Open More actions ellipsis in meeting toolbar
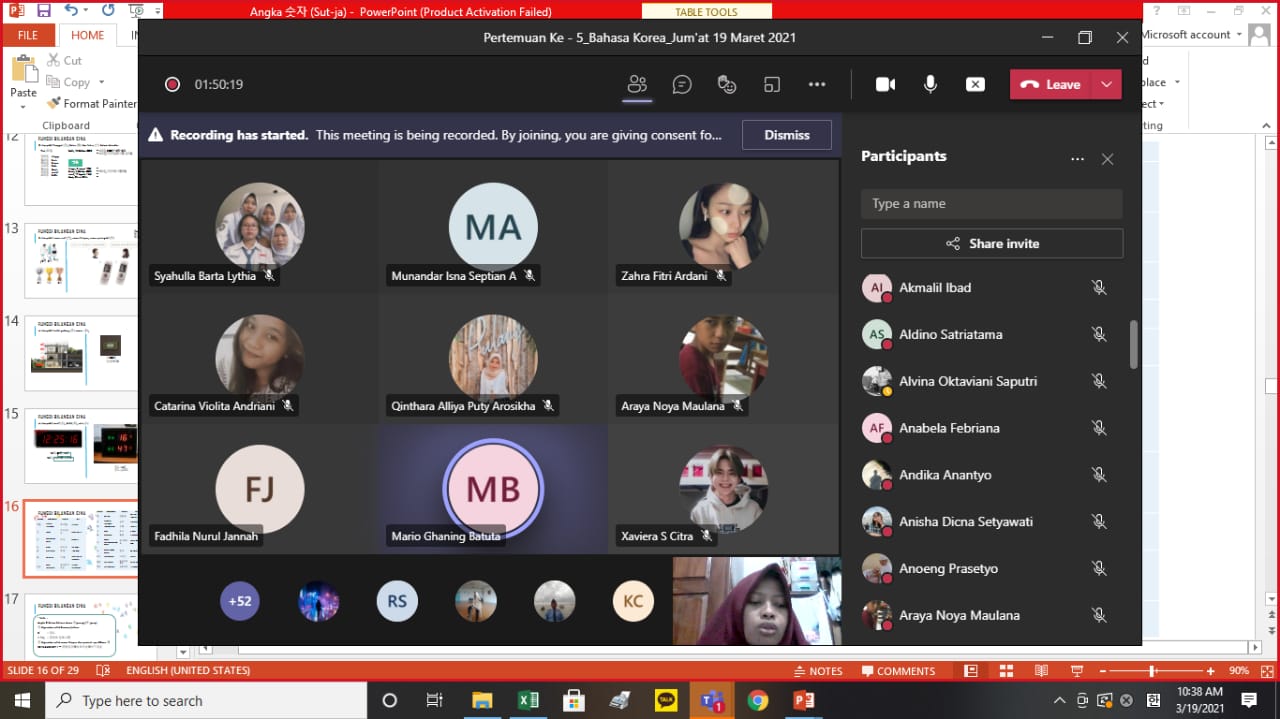The image size is (1280, 719). (x=817, y=85)
